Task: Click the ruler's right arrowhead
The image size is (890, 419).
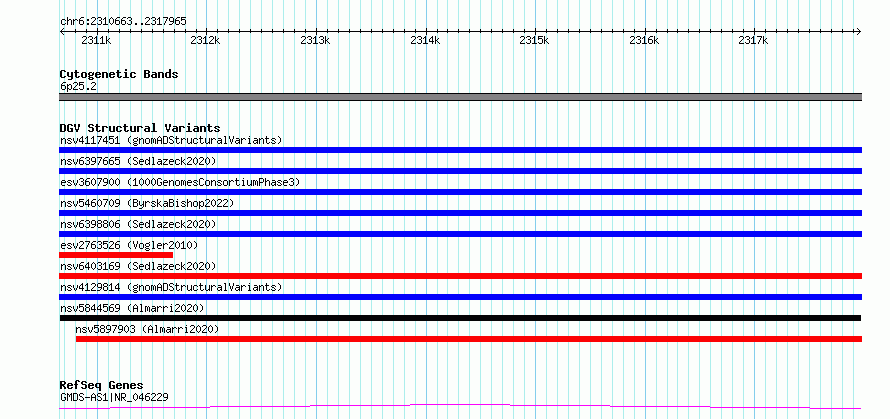Action: point(859,32)
